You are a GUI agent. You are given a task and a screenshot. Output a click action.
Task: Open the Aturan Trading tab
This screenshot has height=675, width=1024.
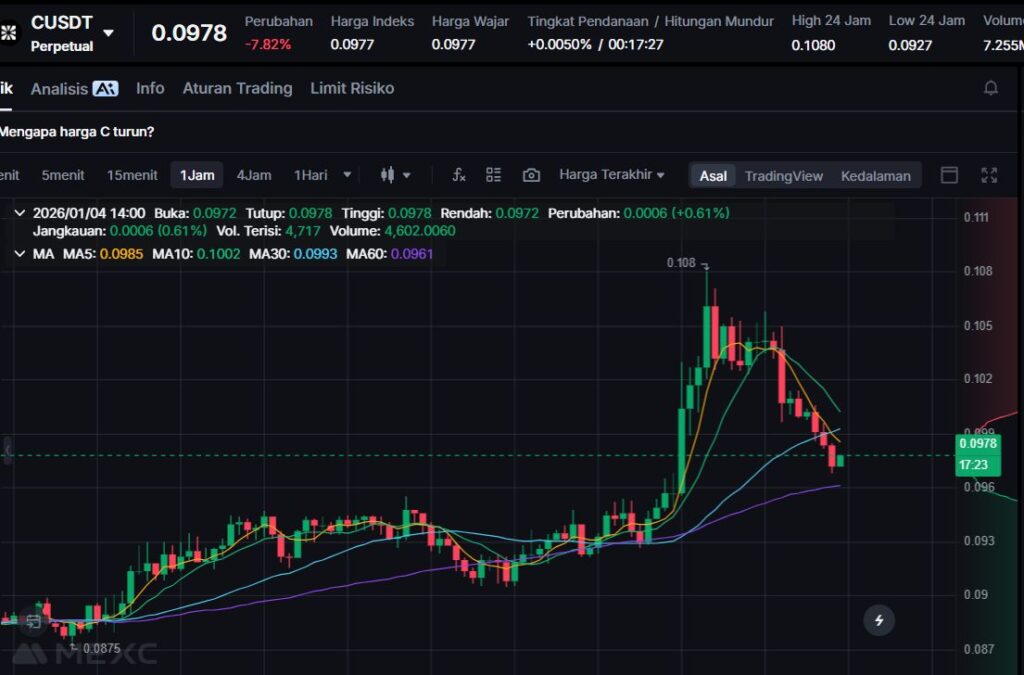coord(237,88)
